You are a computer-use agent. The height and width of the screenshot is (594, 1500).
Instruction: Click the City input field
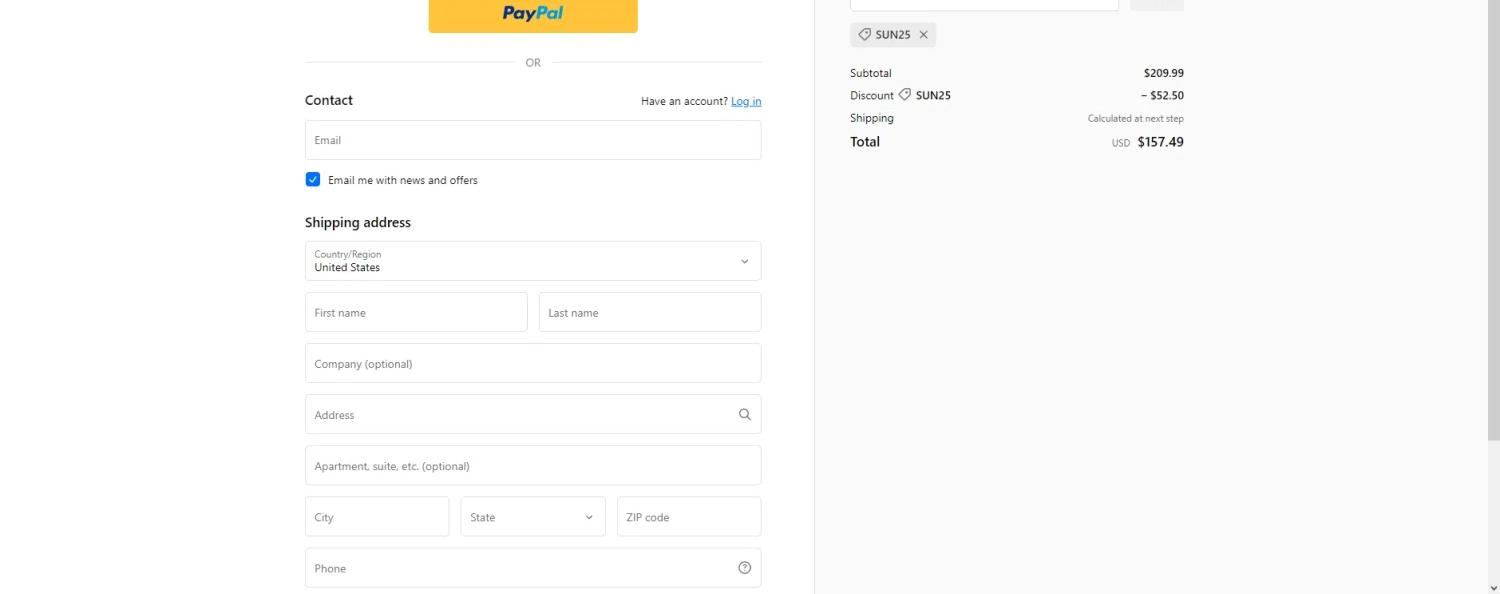point(376,517)
